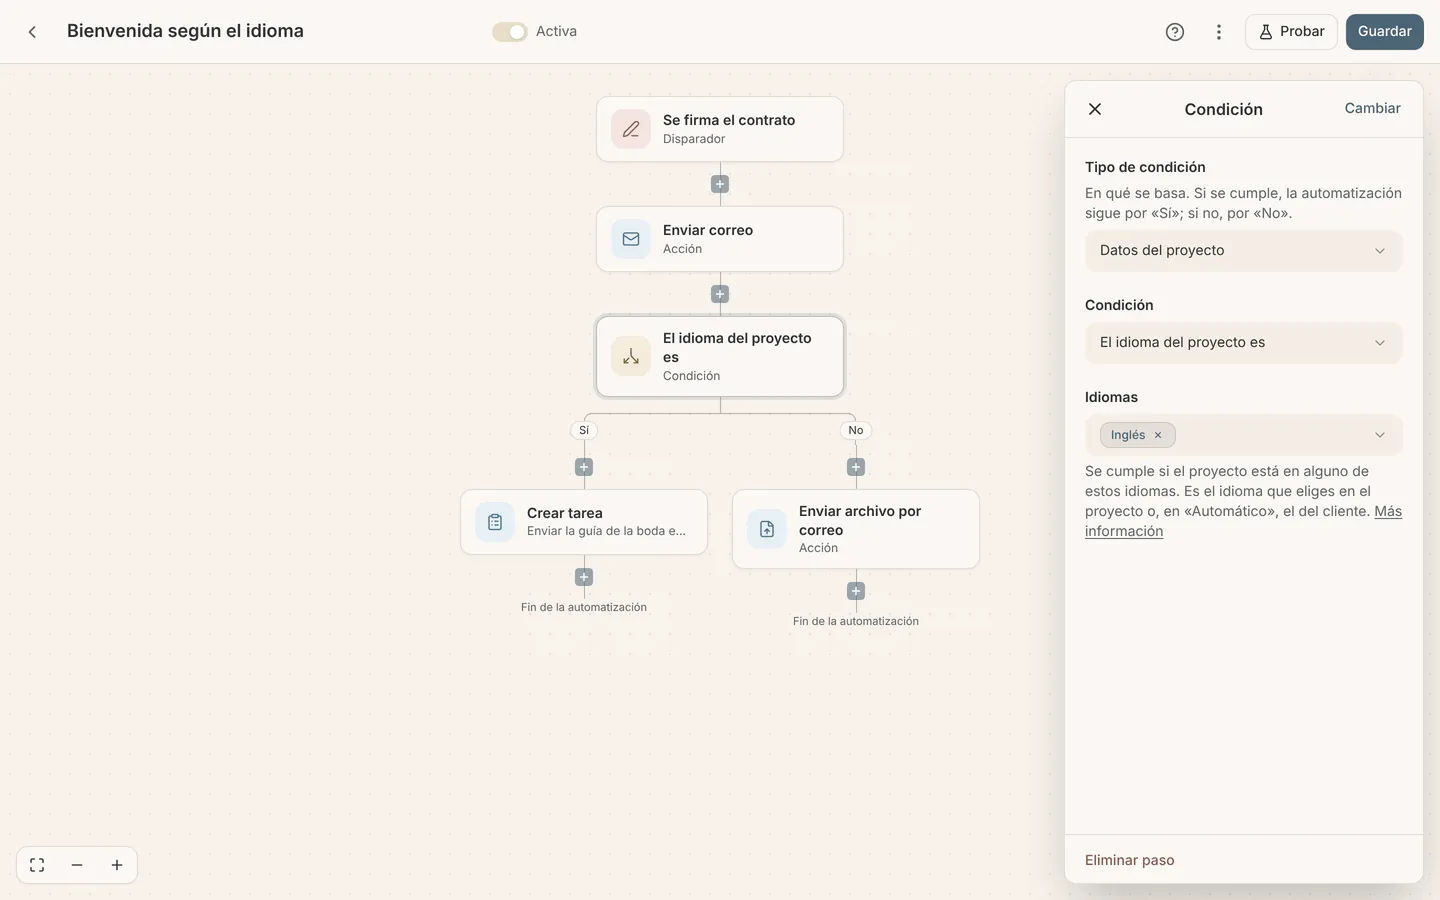Open the Datos del proyecto dropdown
The width and height of the screenshot is (1440, 900).
coord(1243,251)
